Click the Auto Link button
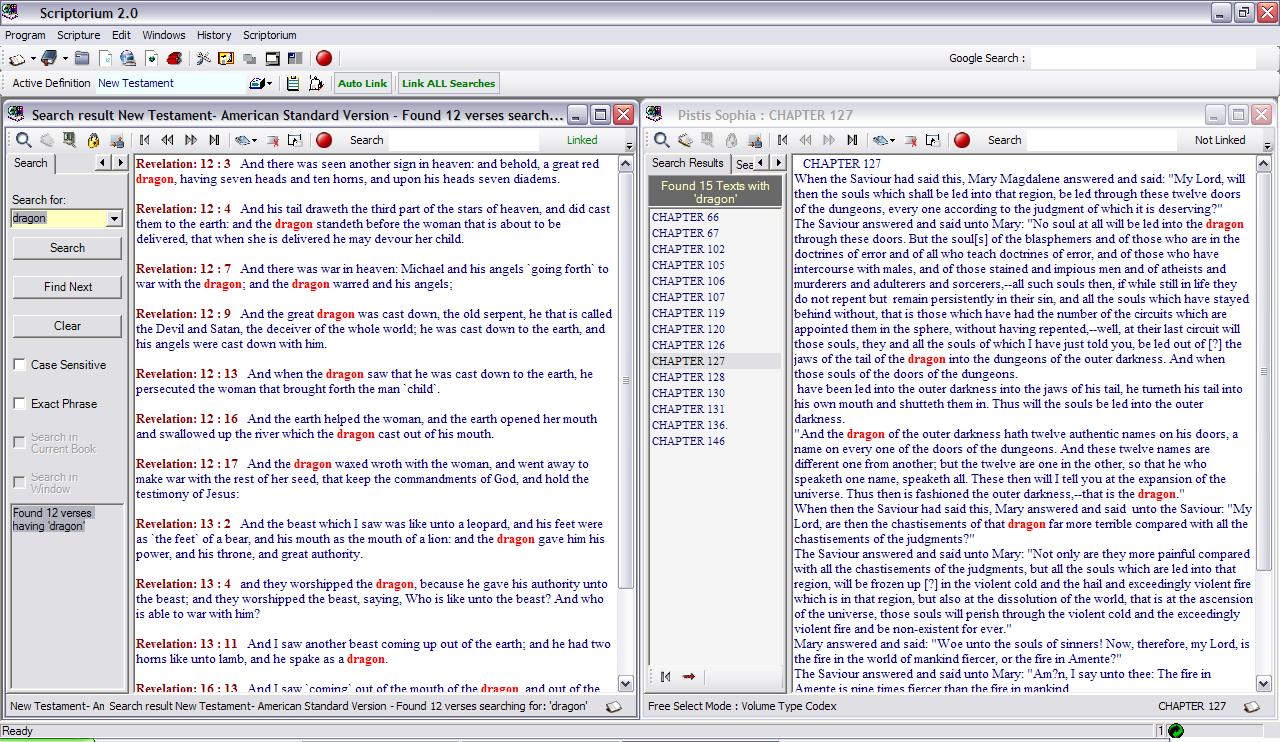Image resolution: width=1280 pixels, height=742 pixels. pos(362,83)
